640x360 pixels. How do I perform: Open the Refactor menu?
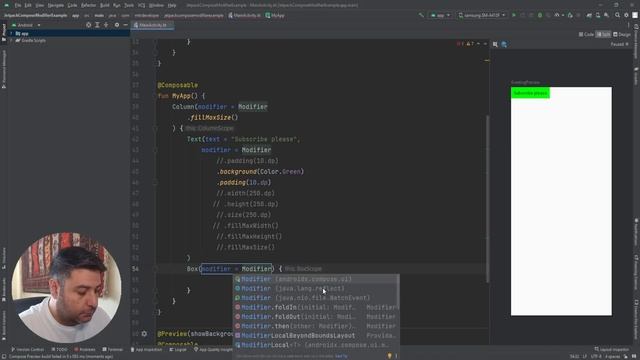88,5
